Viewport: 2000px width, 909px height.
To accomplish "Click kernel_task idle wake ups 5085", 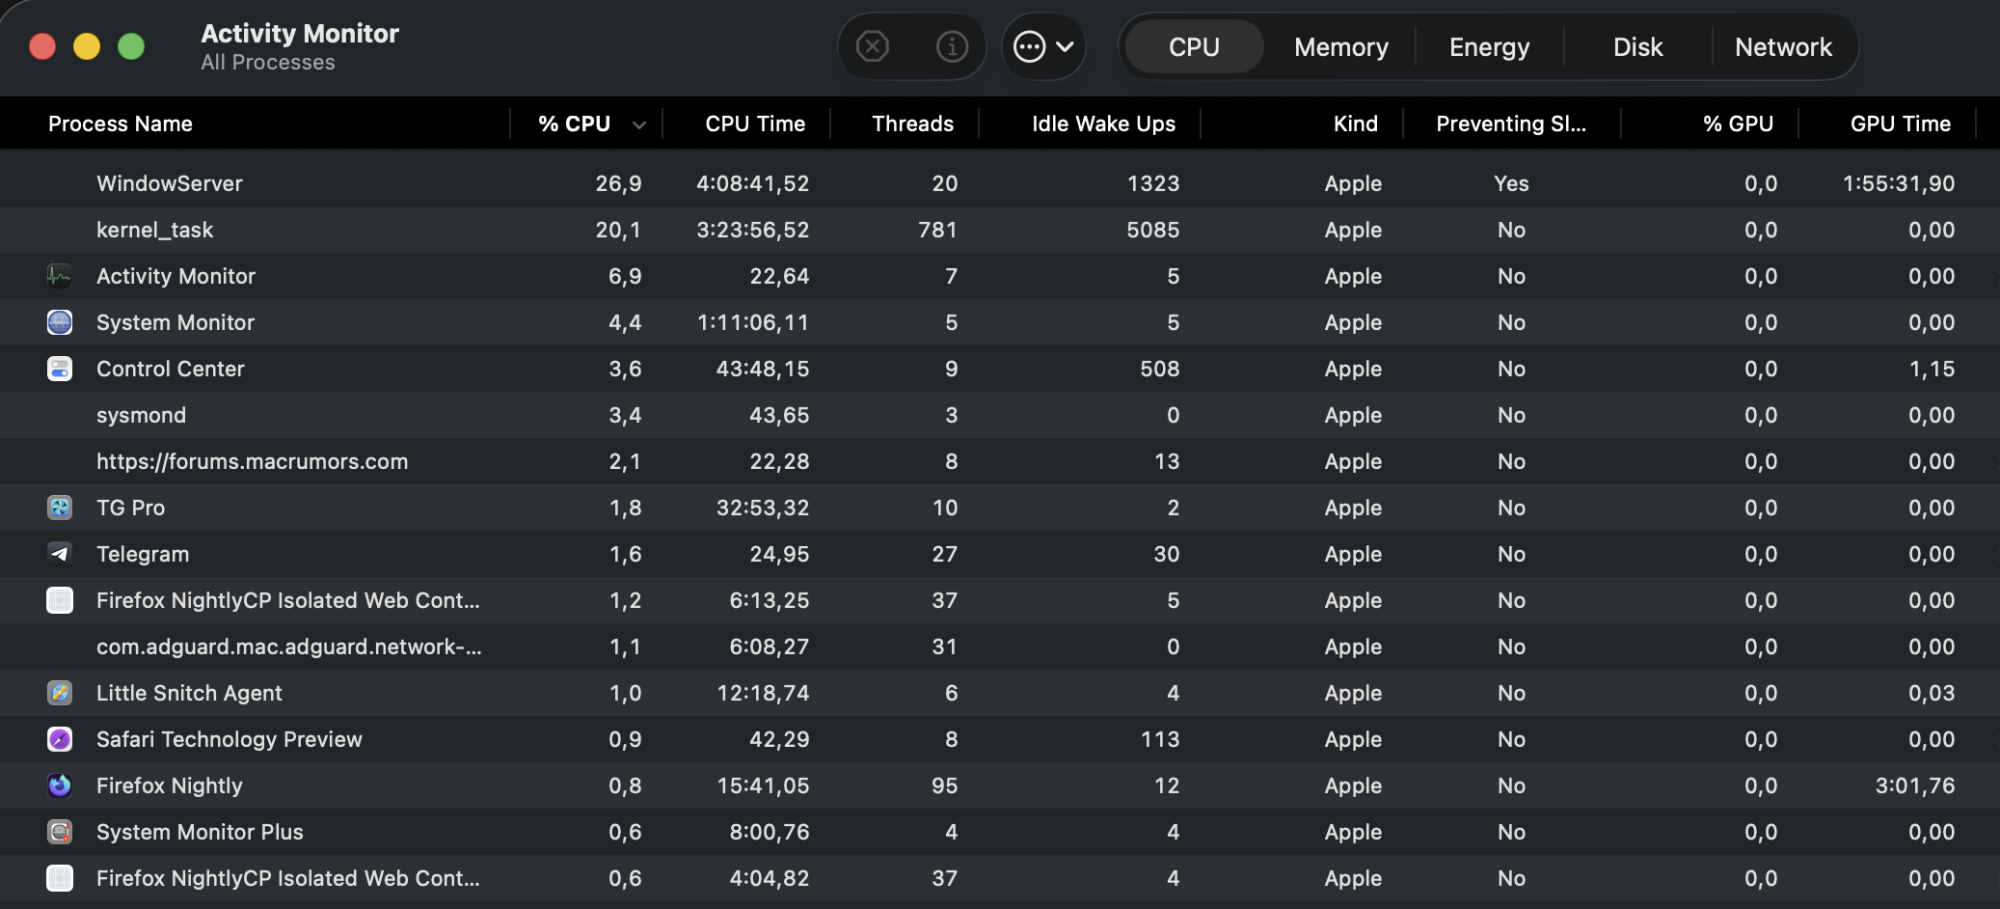I will [1153, 230].
